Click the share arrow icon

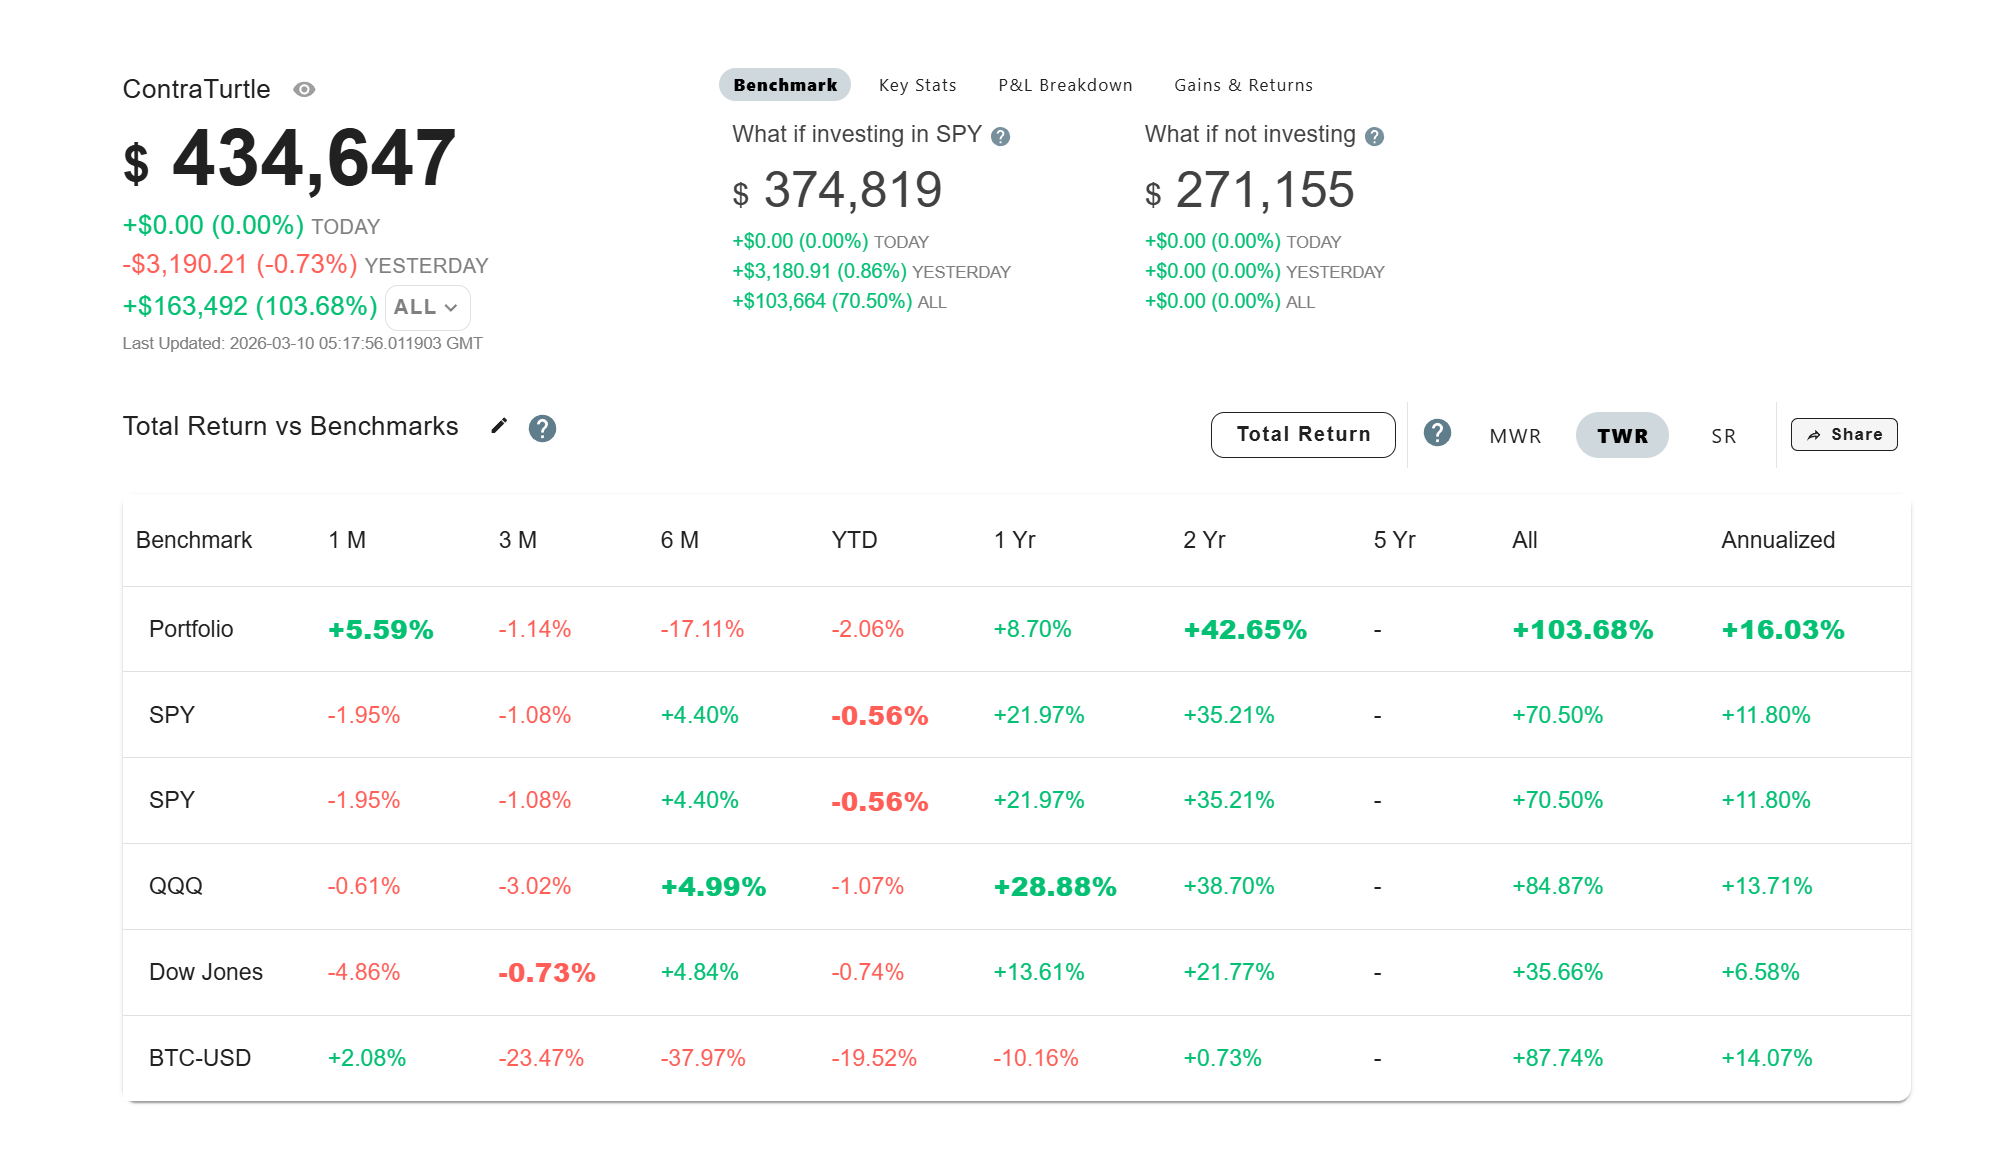click(x=1814, y=435)
